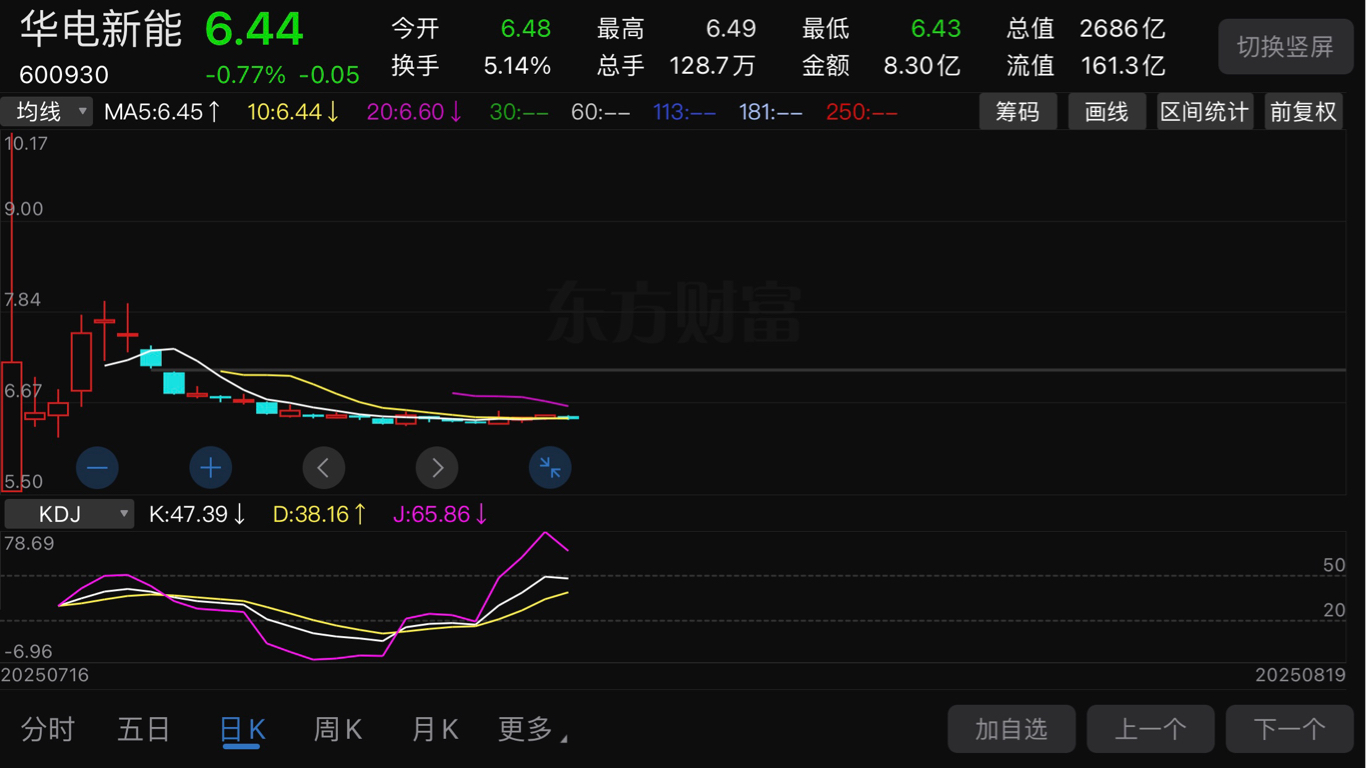This screenshot has height=768, width=1366.
Task: Click the 总手 128.7万 volume
Action: (676, 66)
